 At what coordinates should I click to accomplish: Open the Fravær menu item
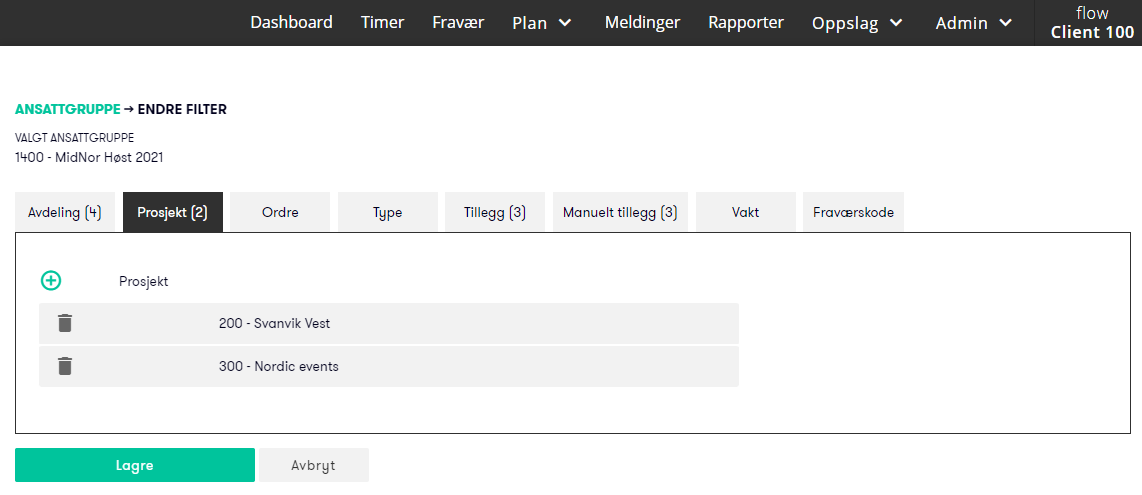[x=458, y=22]
